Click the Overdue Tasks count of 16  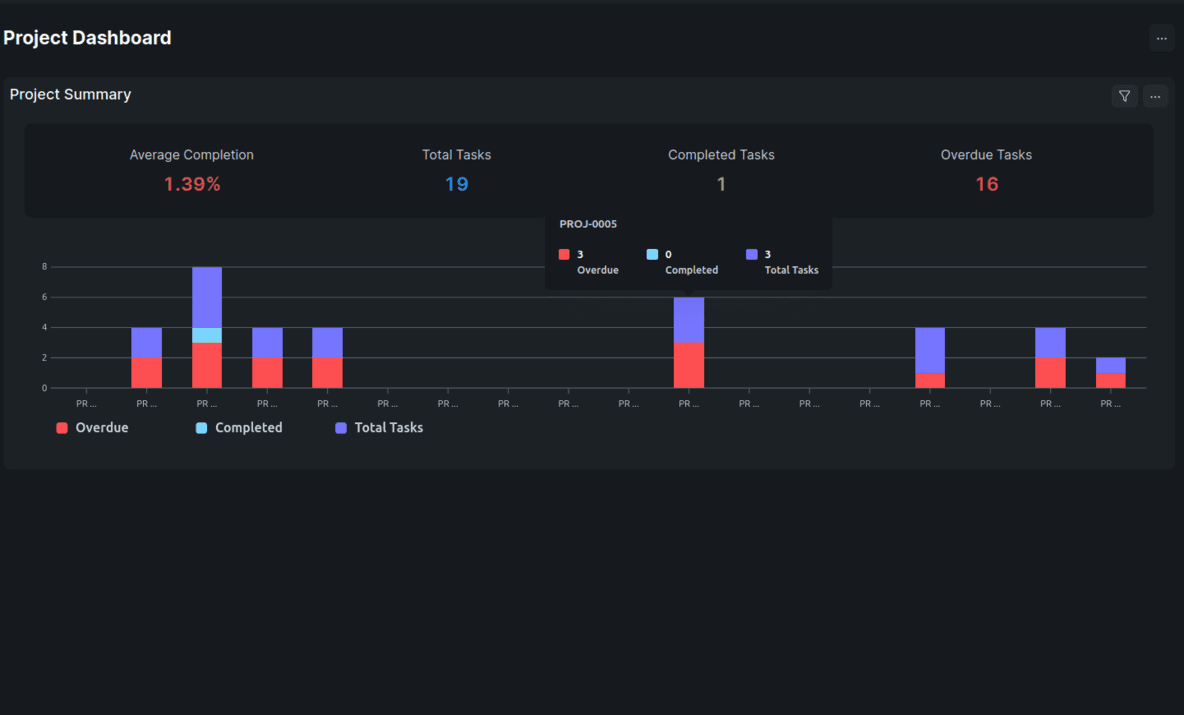(986, 184)
